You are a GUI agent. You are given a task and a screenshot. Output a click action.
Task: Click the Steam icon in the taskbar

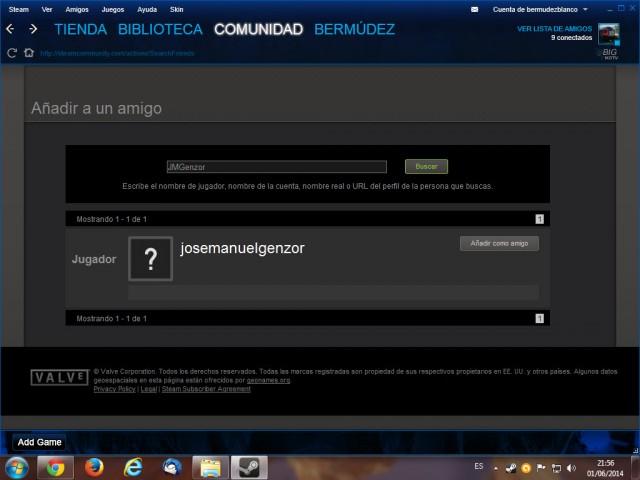tap(250, 467)
